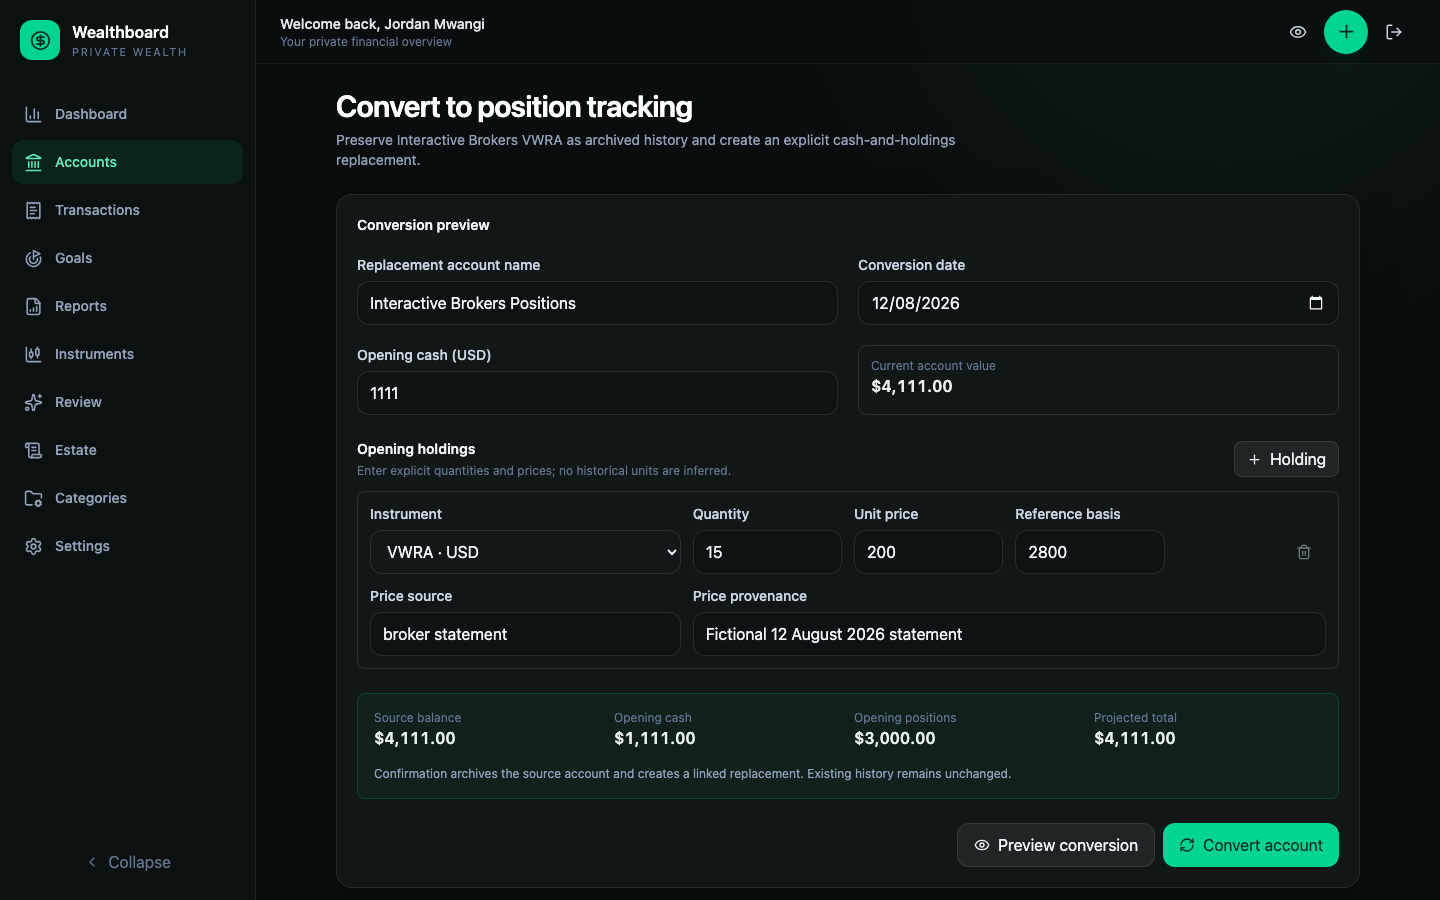The width and height of the screenshot is (1440, 900).
Task: Click the Conversion preview label
Action: tap(423, 225)
